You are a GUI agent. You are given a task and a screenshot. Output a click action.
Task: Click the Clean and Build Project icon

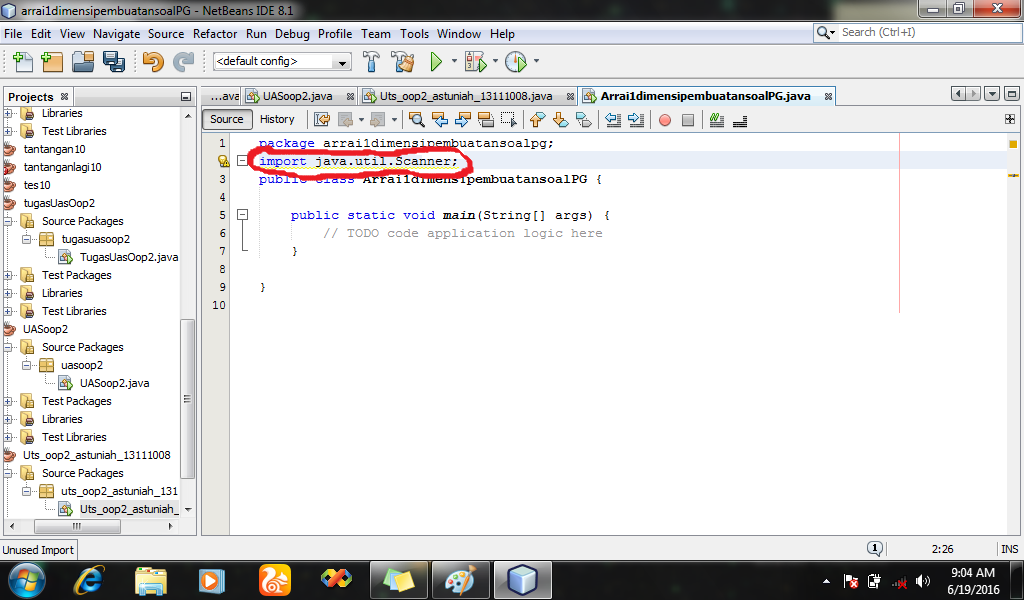(405, 61)
